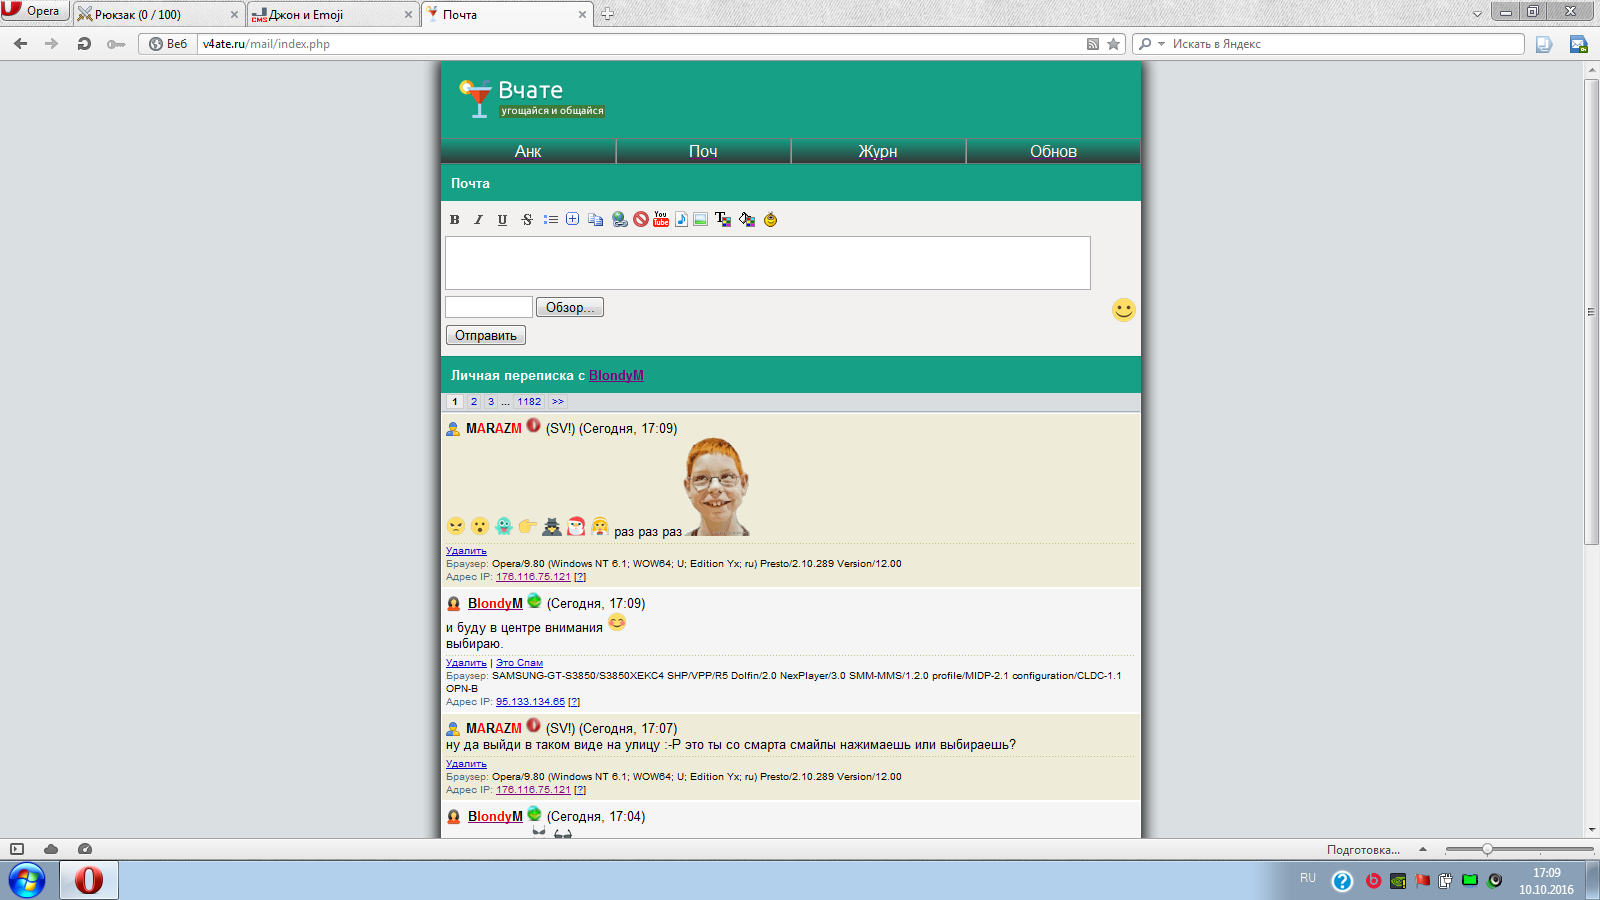
Task: Click the insert hyperlink globe icon
Action: pyautogui.click(x=620, y=220)
